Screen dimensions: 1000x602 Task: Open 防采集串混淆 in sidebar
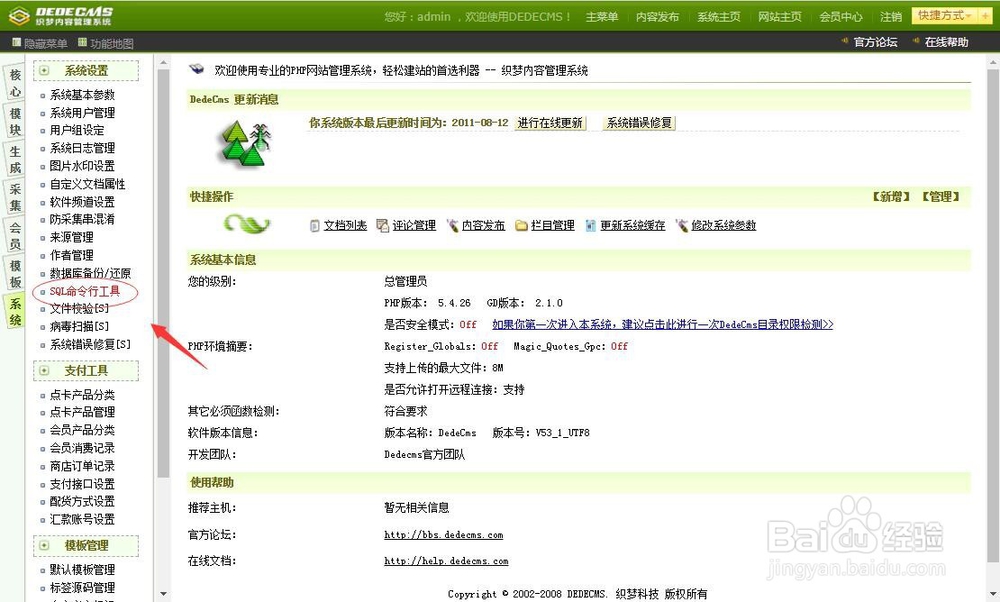tap(82, 219)
